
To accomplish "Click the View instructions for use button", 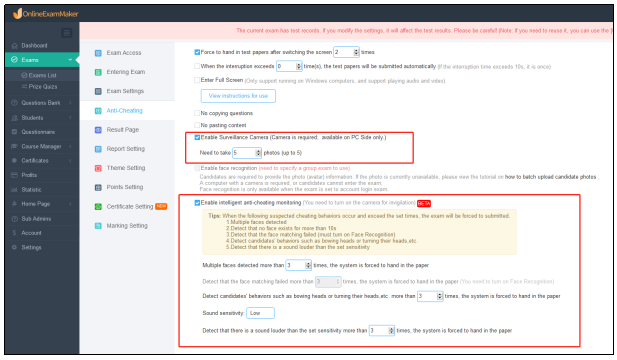I will (238, 96).
